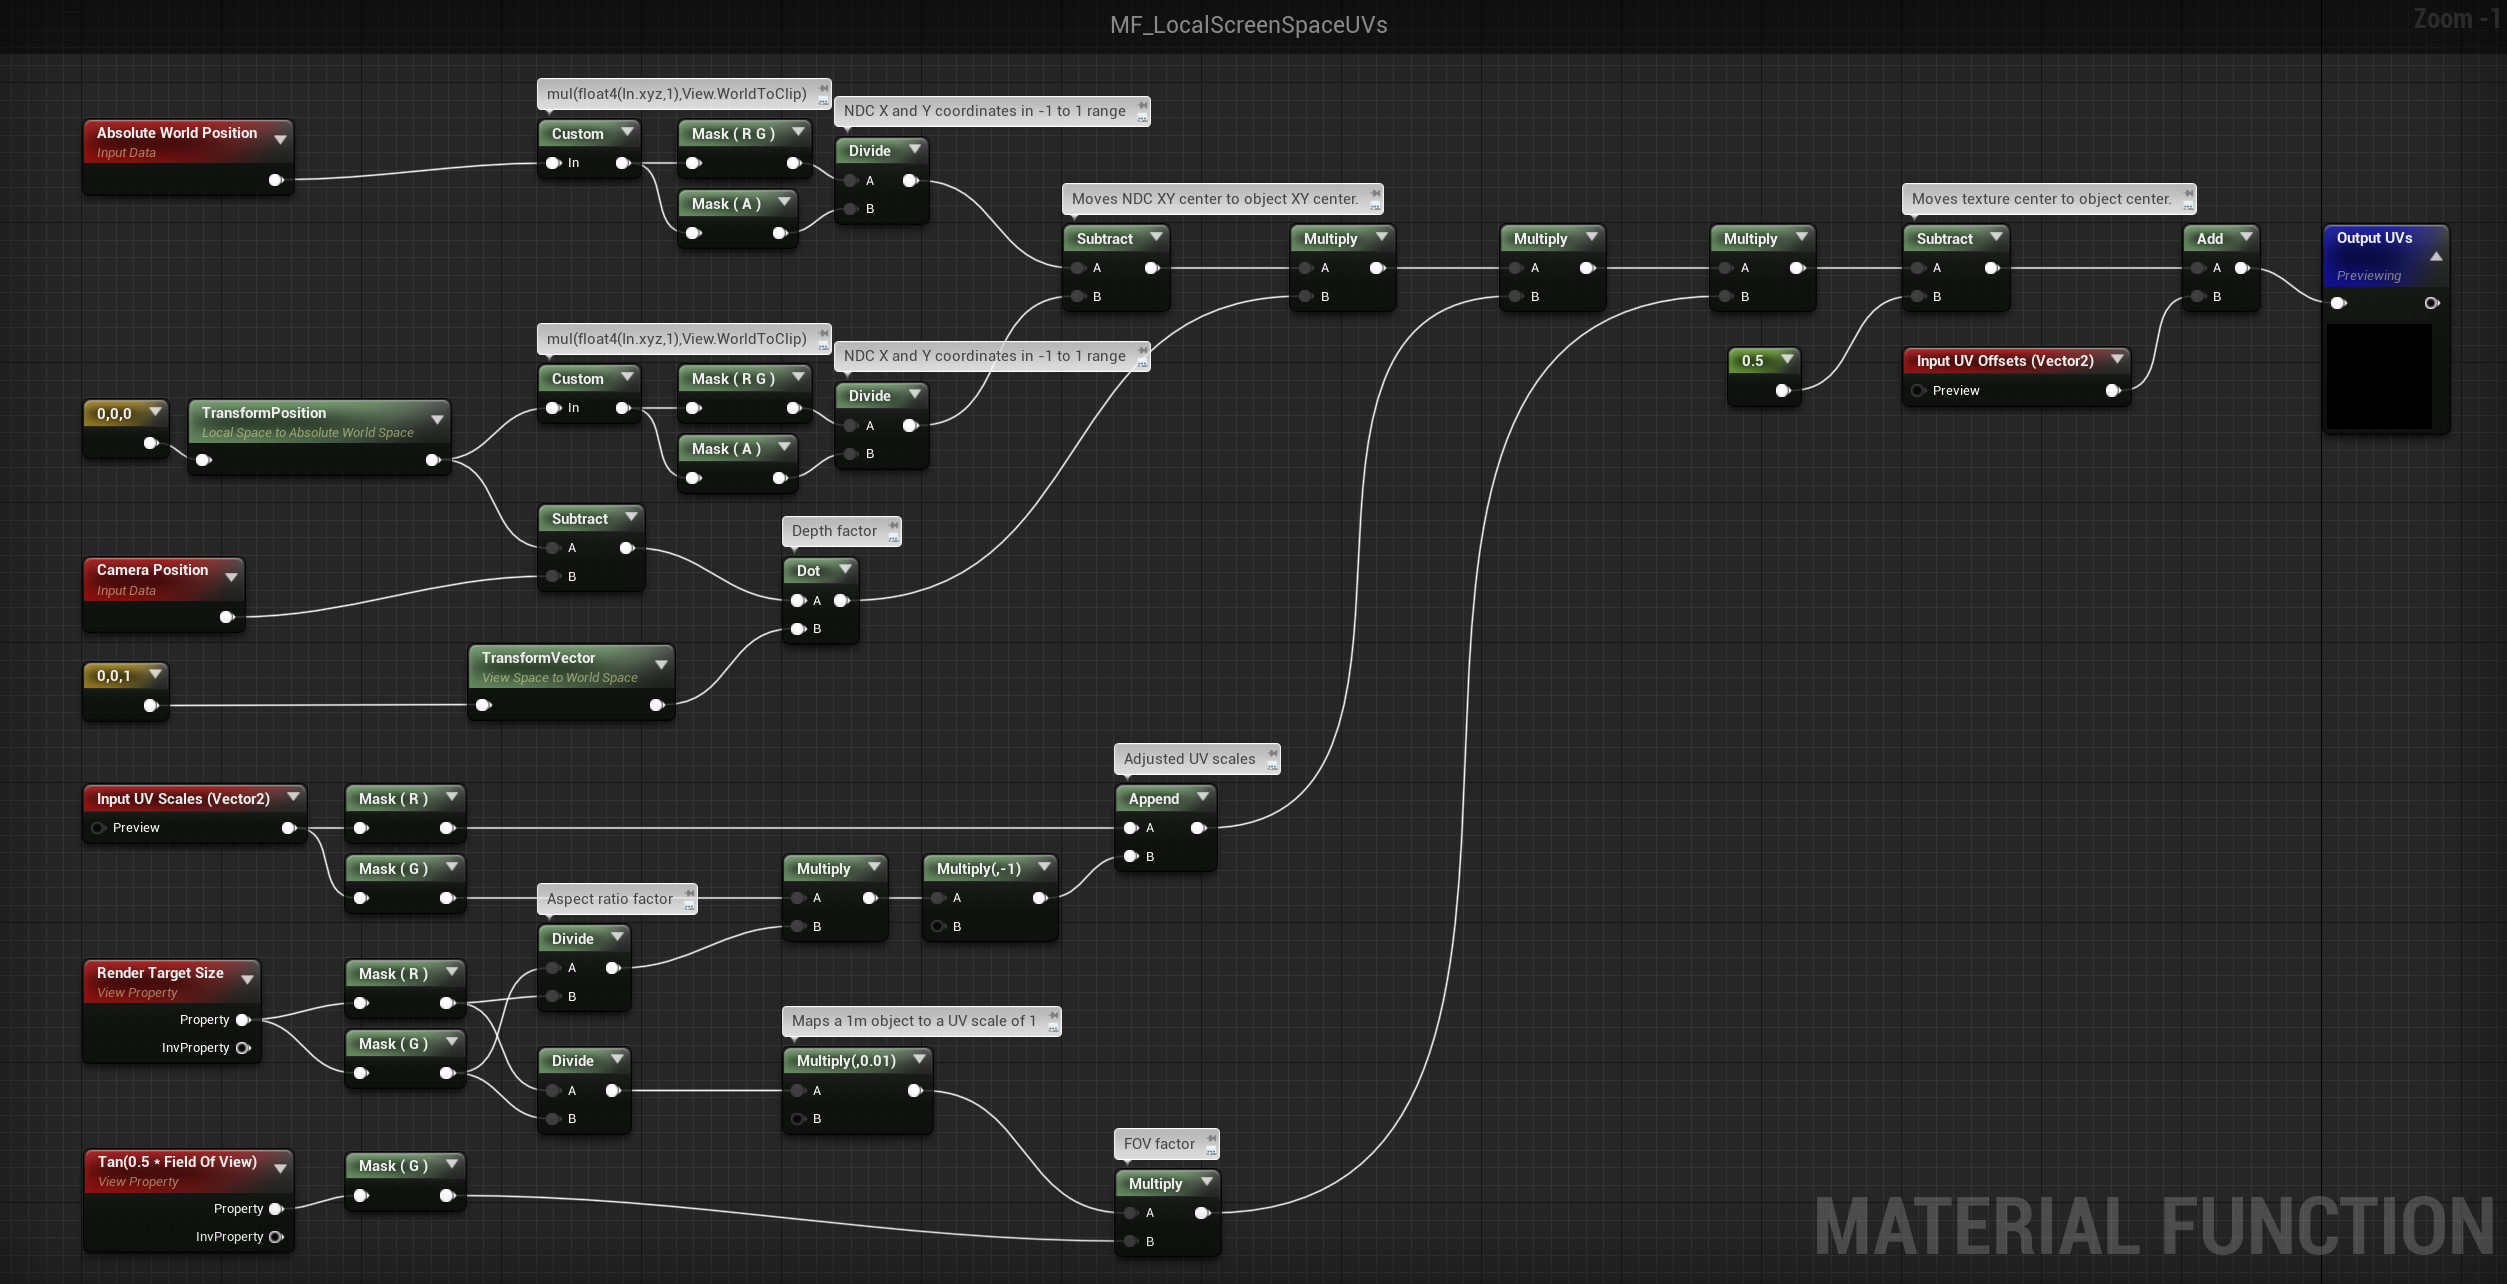Click the Preview pin on the Input UV Offsets node
This screenshot has height=1284, width=2507.
coord(1918,391)
